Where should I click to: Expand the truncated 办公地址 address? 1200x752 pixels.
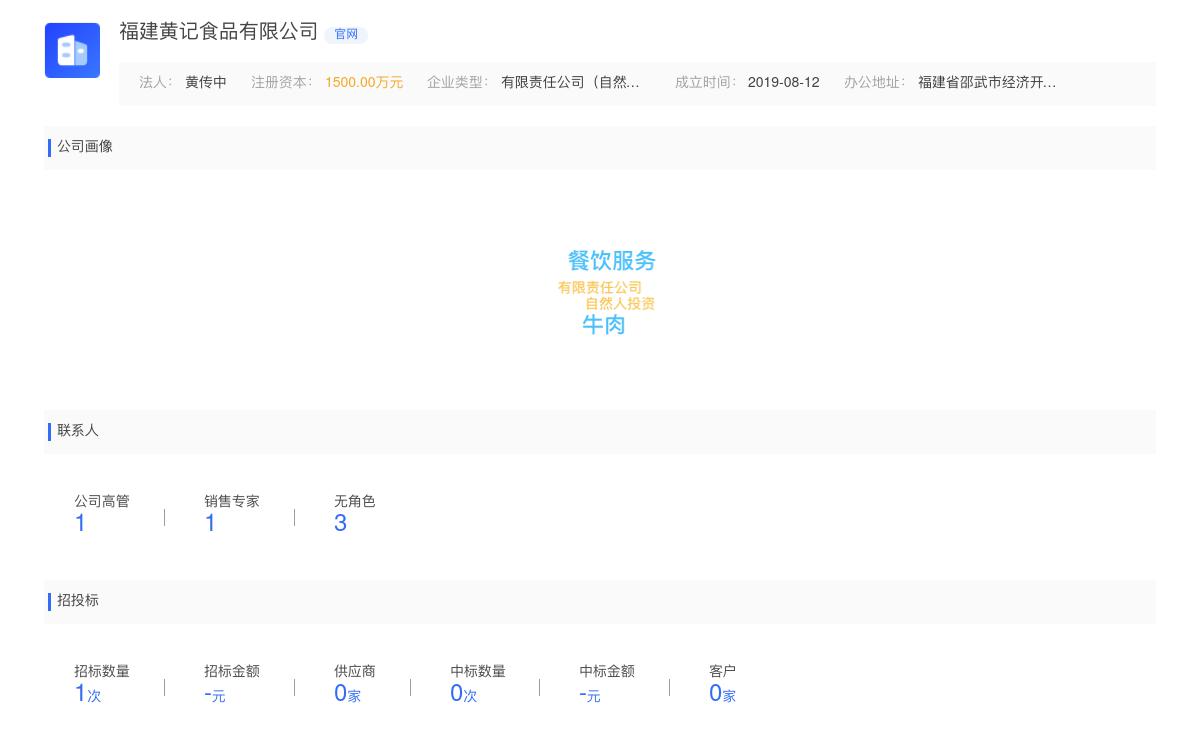(988, 83)
